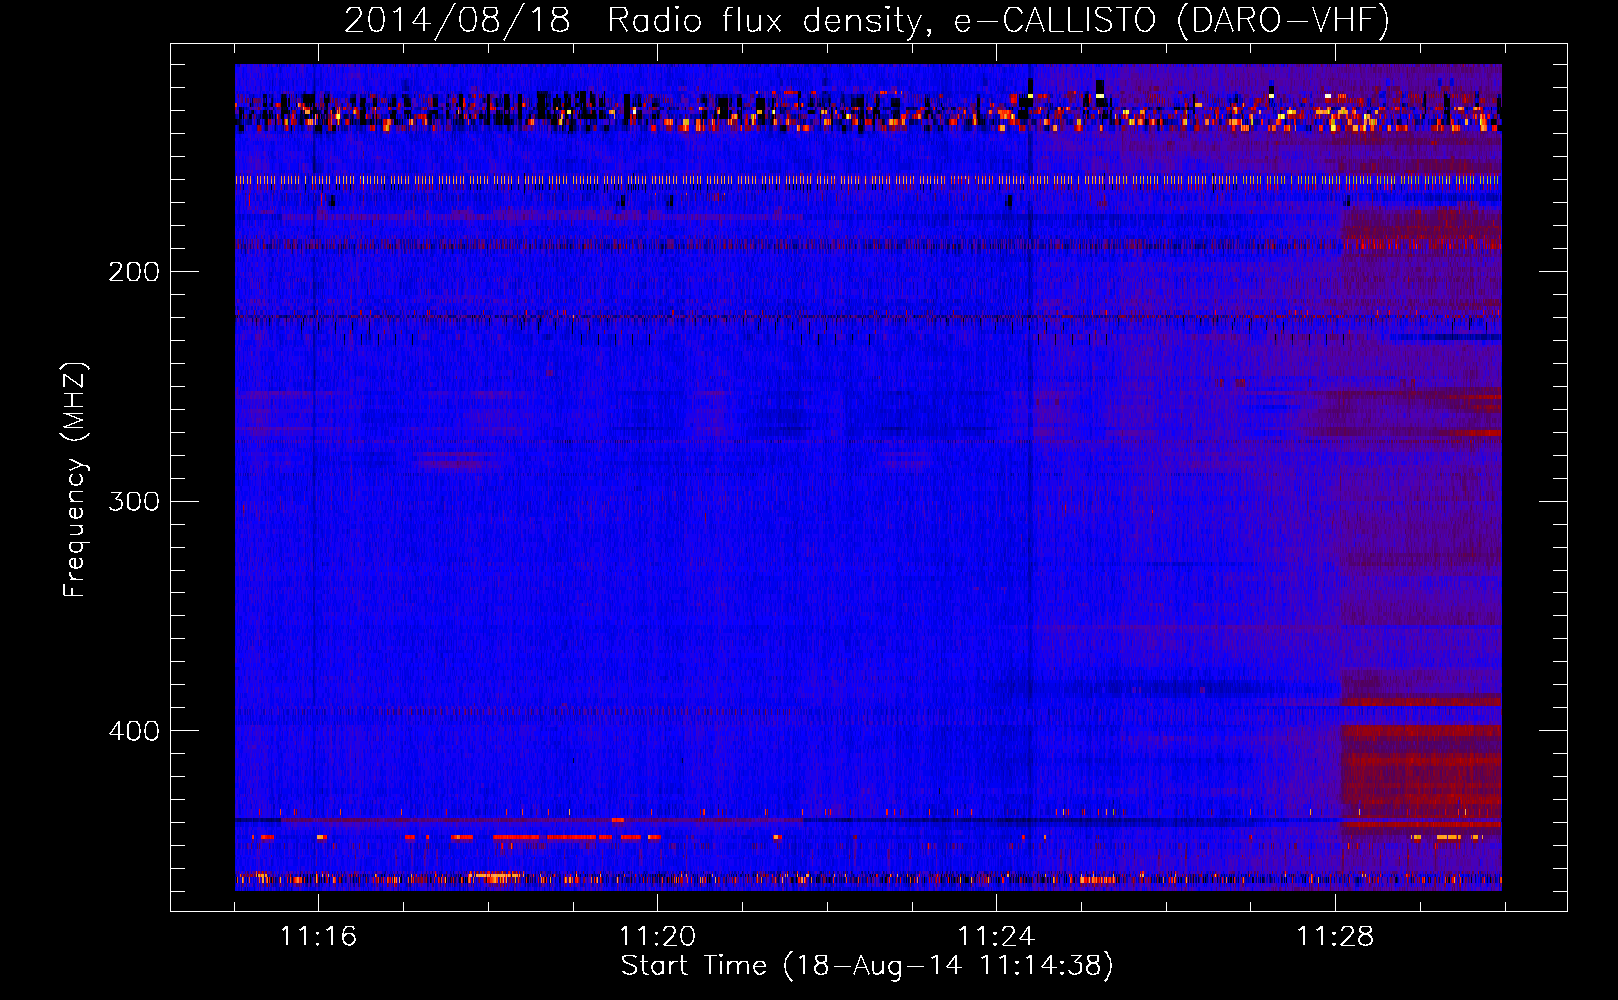Click the 11:20 time tick label
1618x1000 pixels.
click(x=657, y=936)
